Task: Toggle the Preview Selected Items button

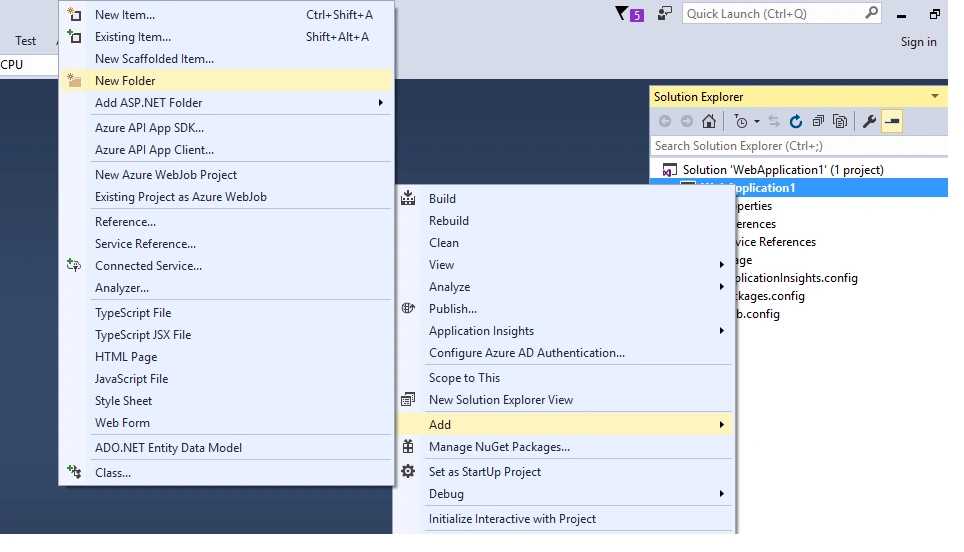Action: 892,122
